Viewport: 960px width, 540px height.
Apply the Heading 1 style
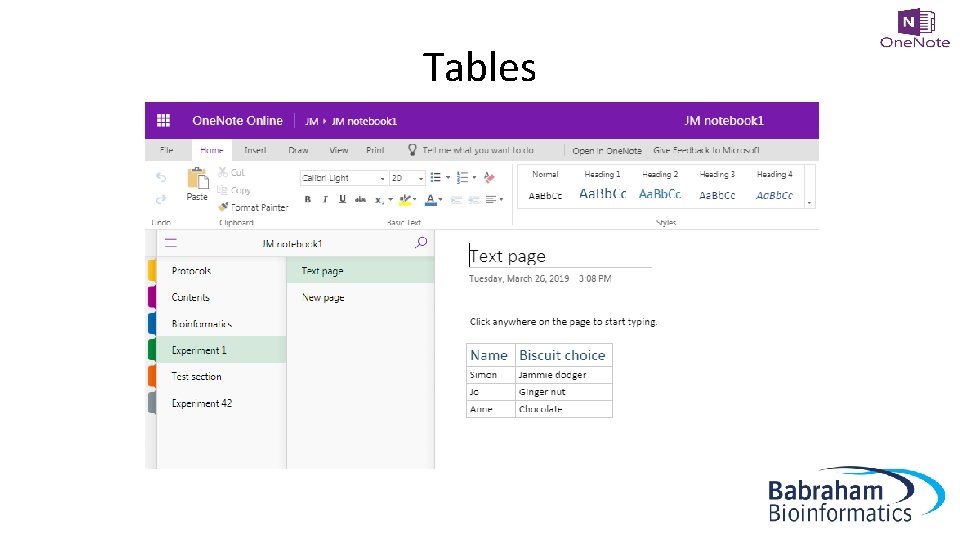point(602,186)
